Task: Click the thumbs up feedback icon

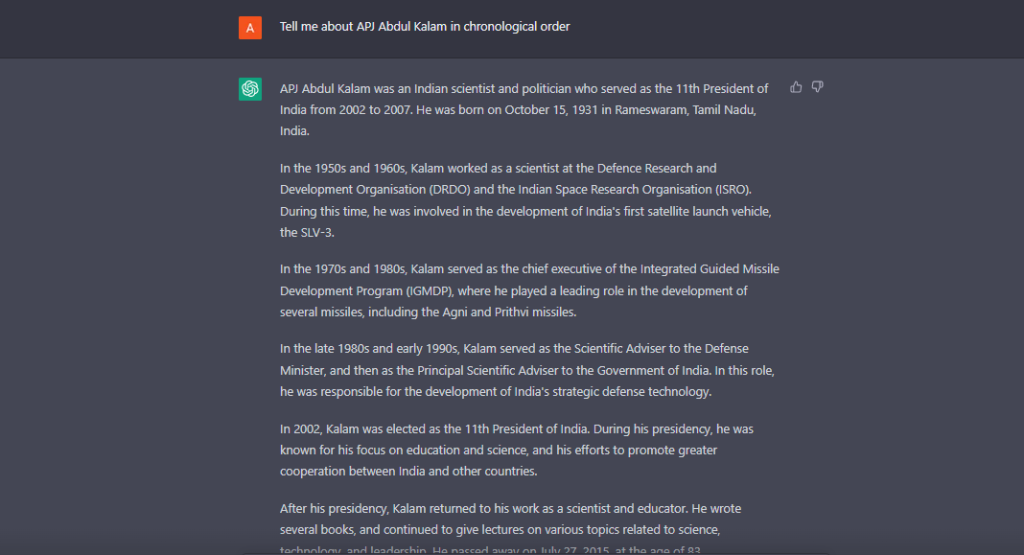Action: pos(796,87)
